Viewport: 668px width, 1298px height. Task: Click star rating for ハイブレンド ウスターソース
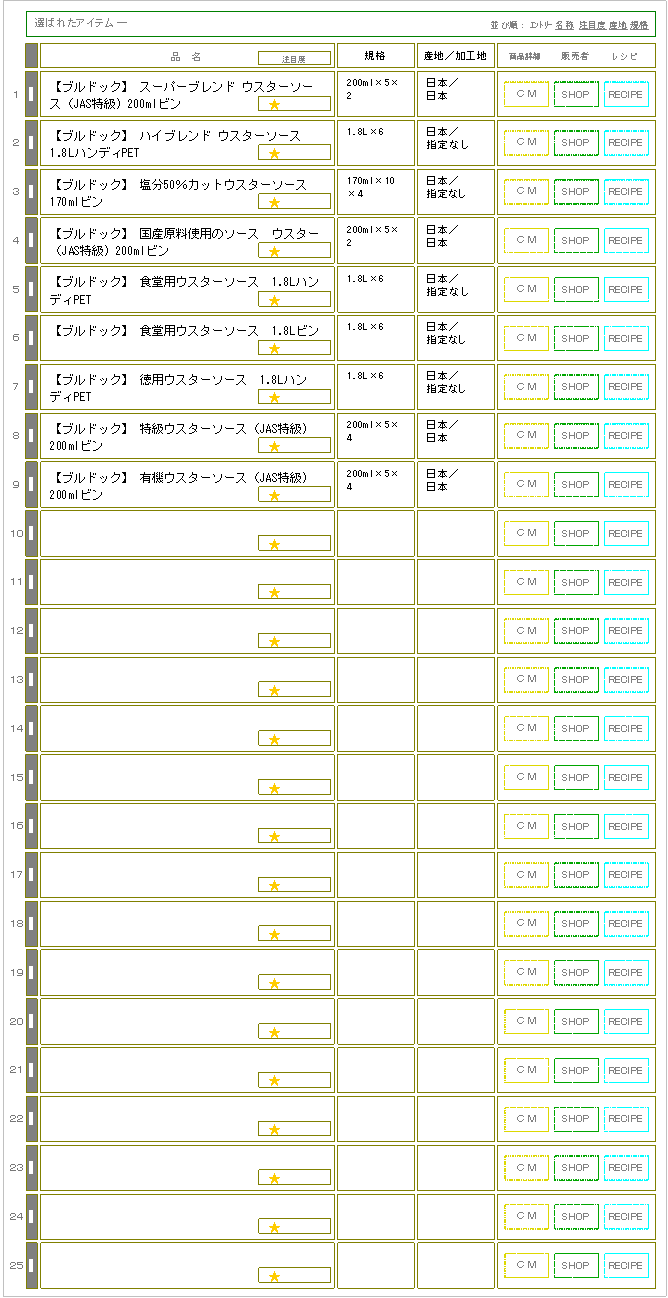click(x=274, y=153)
